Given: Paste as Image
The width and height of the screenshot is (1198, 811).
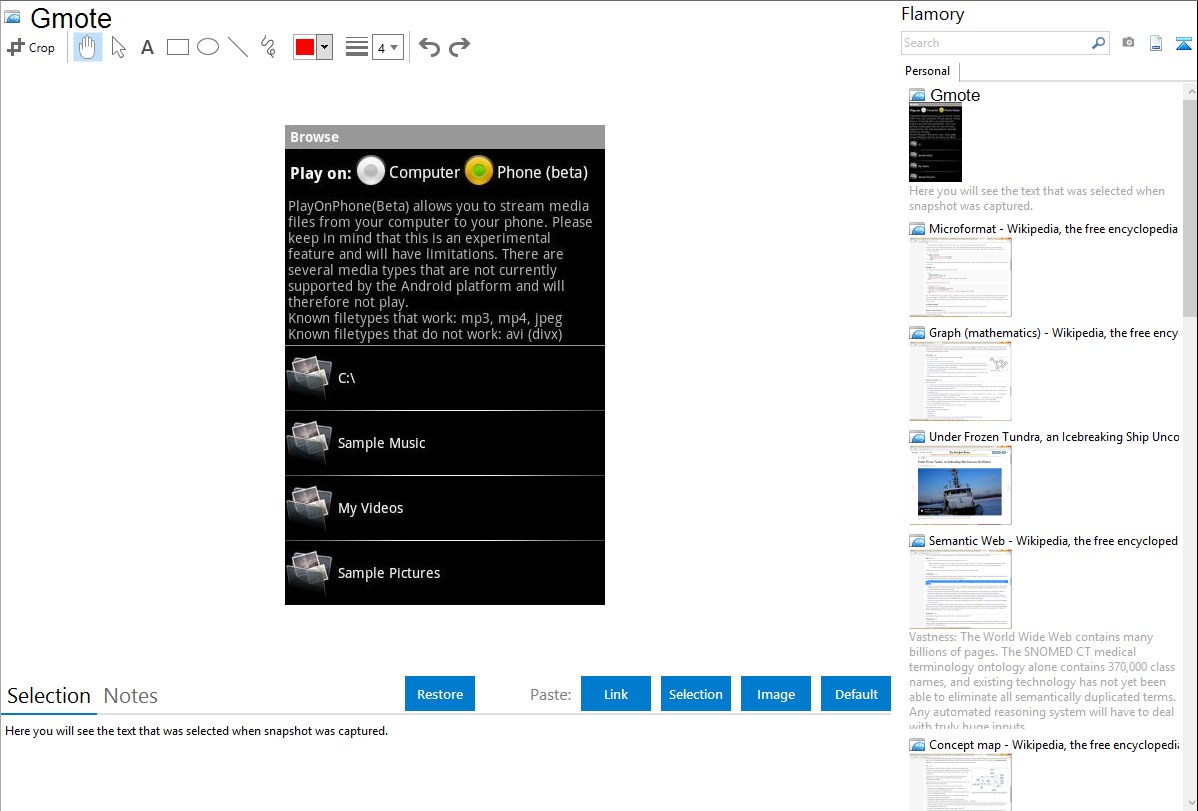Looking at the screenshot, I should [776, 694].
